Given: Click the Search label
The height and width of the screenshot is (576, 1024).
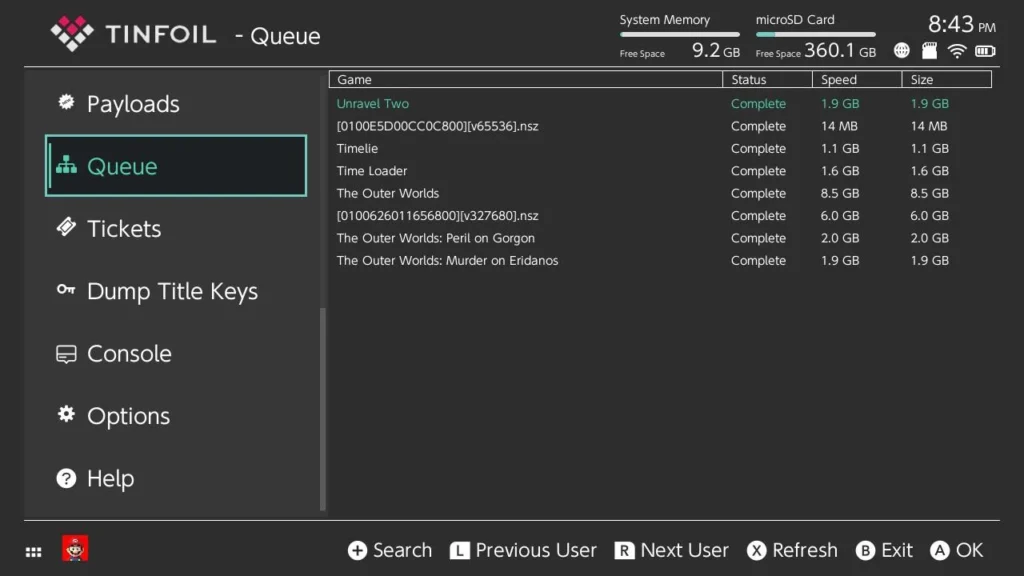Looking at the screenshot, I should [x=402, y=551].
